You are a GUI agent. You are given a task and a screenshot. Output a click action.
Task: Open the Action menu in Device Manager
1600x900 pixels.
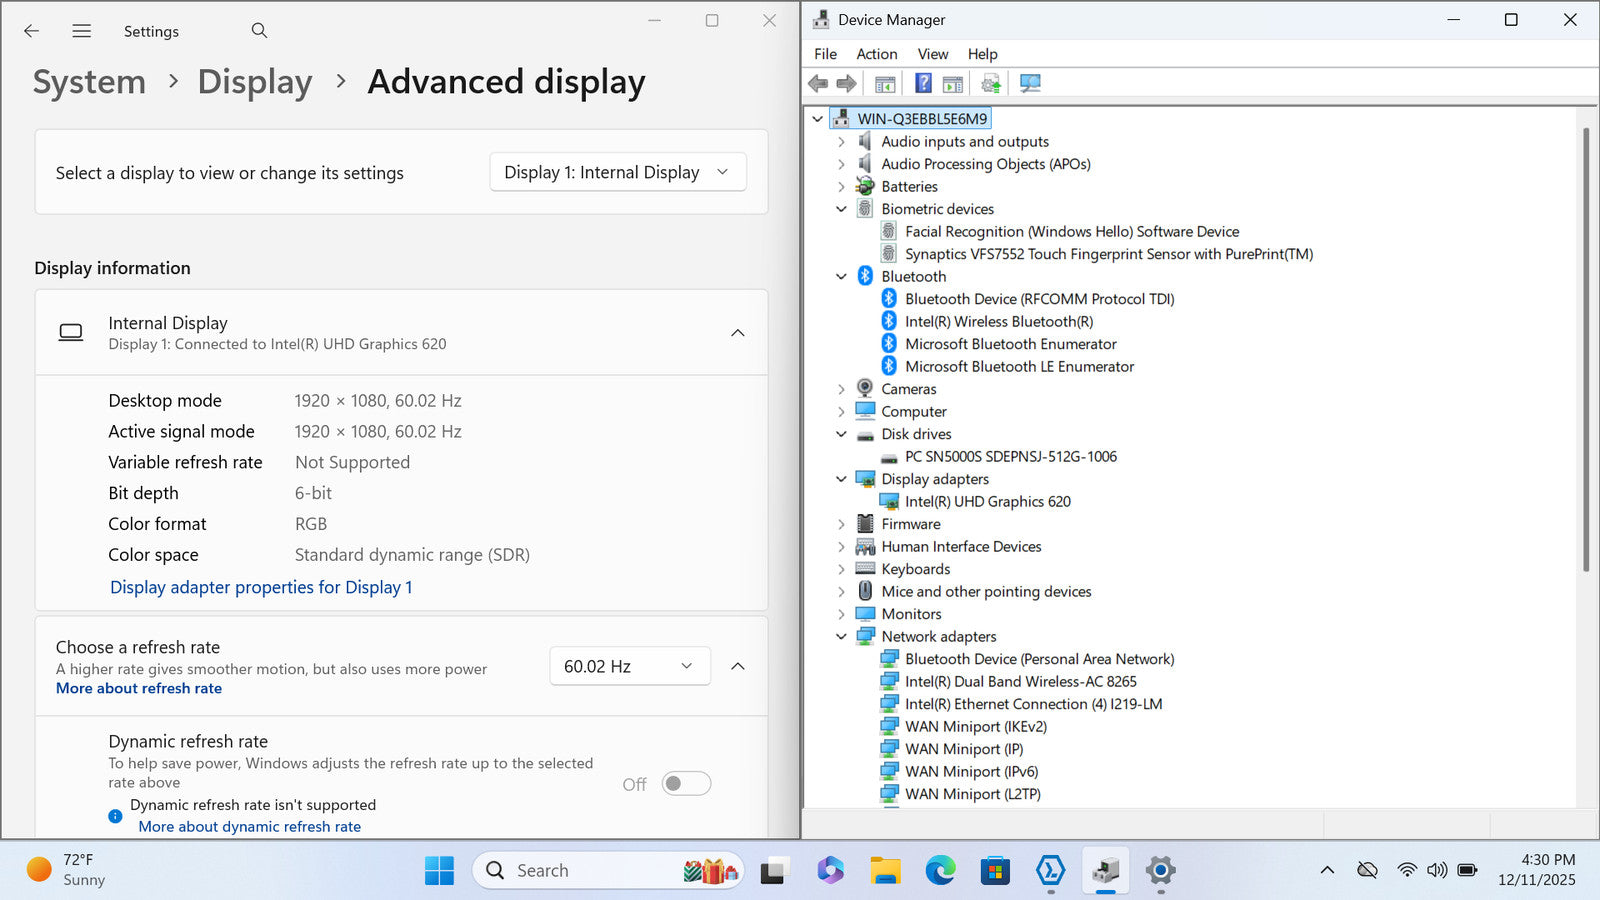coord(876,54)
